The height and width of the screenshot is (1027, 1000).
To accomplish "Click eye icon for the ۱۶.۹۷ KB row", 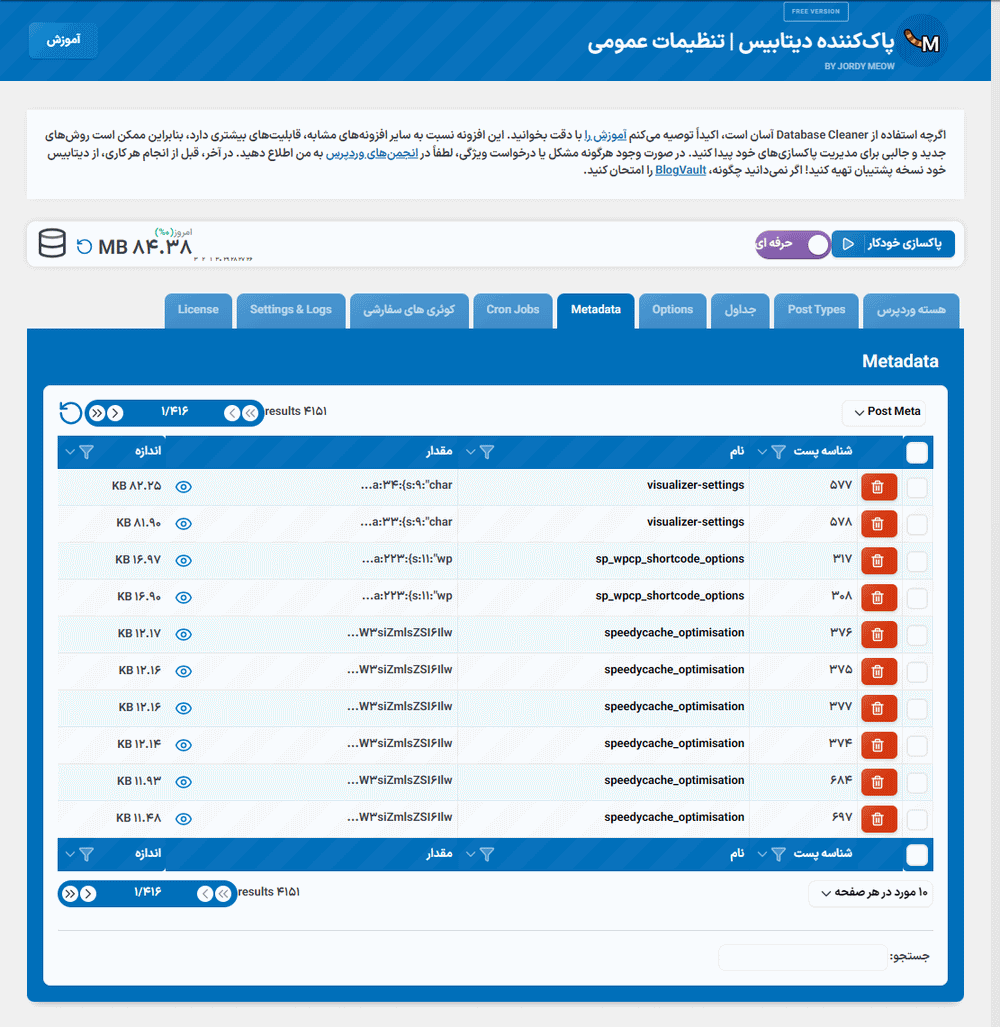I will (x=183, y=561).
